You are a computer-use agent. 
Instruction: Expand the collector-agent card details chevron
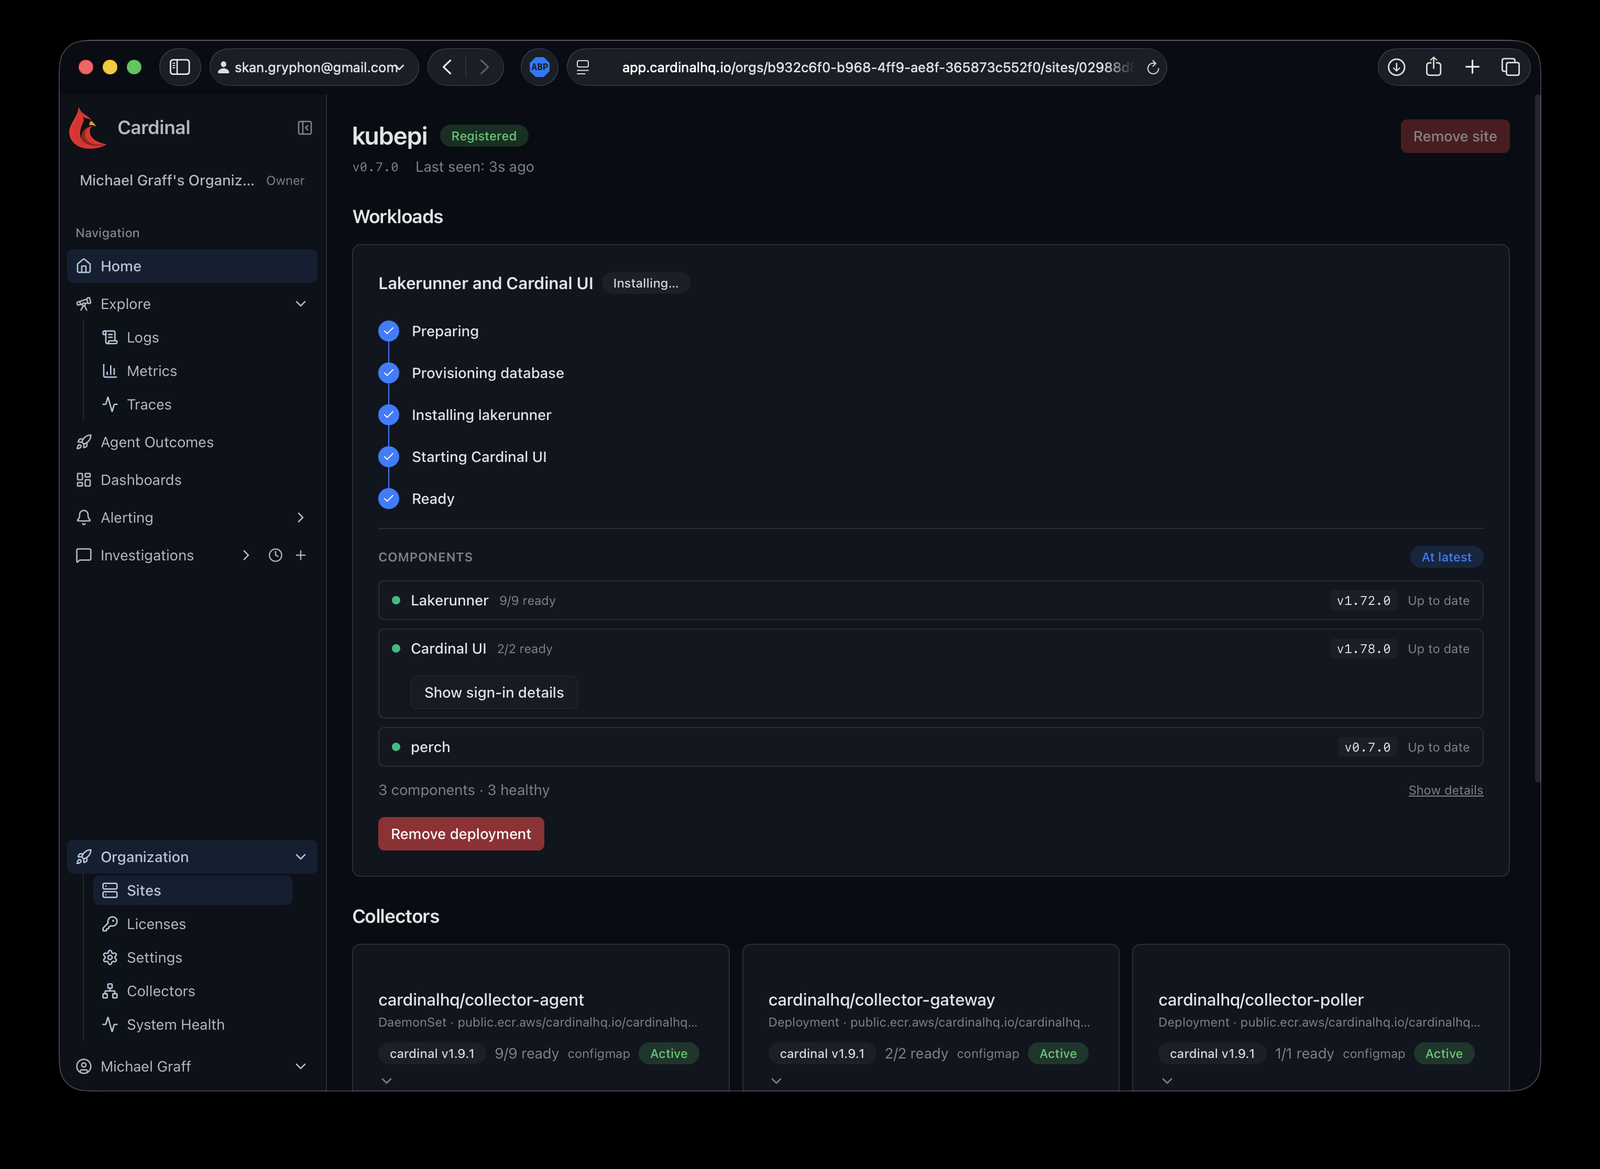(x=387, y=1081)
